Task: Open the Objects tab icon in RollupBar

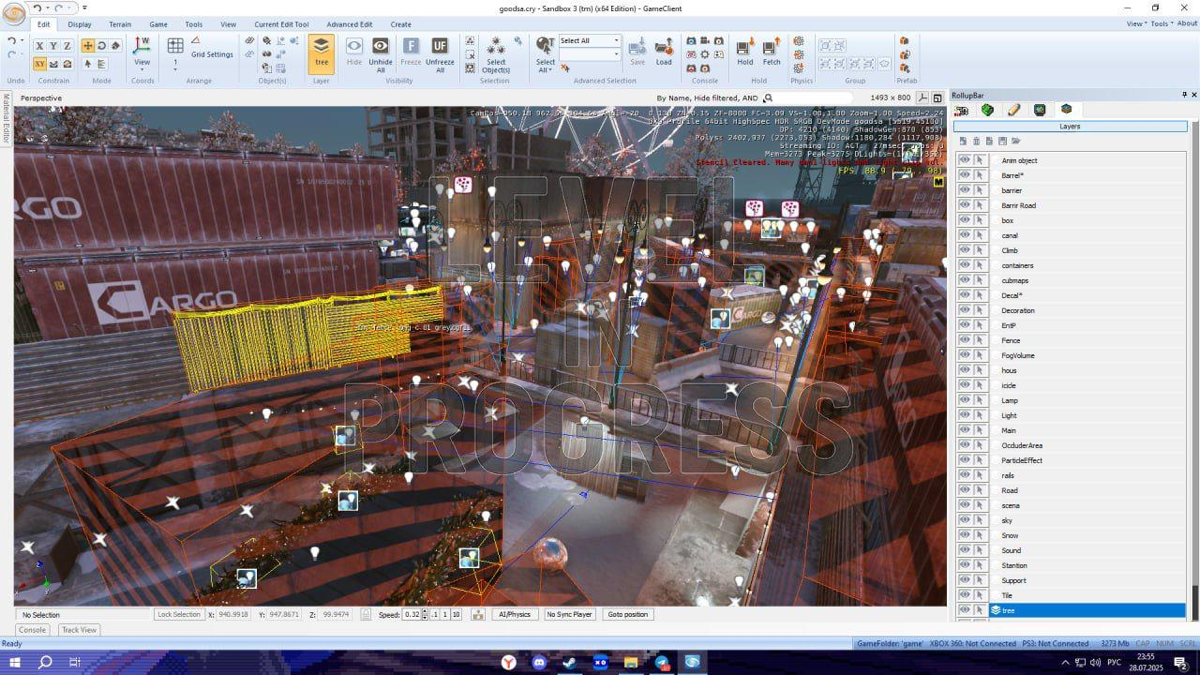Action: (962, 110)
